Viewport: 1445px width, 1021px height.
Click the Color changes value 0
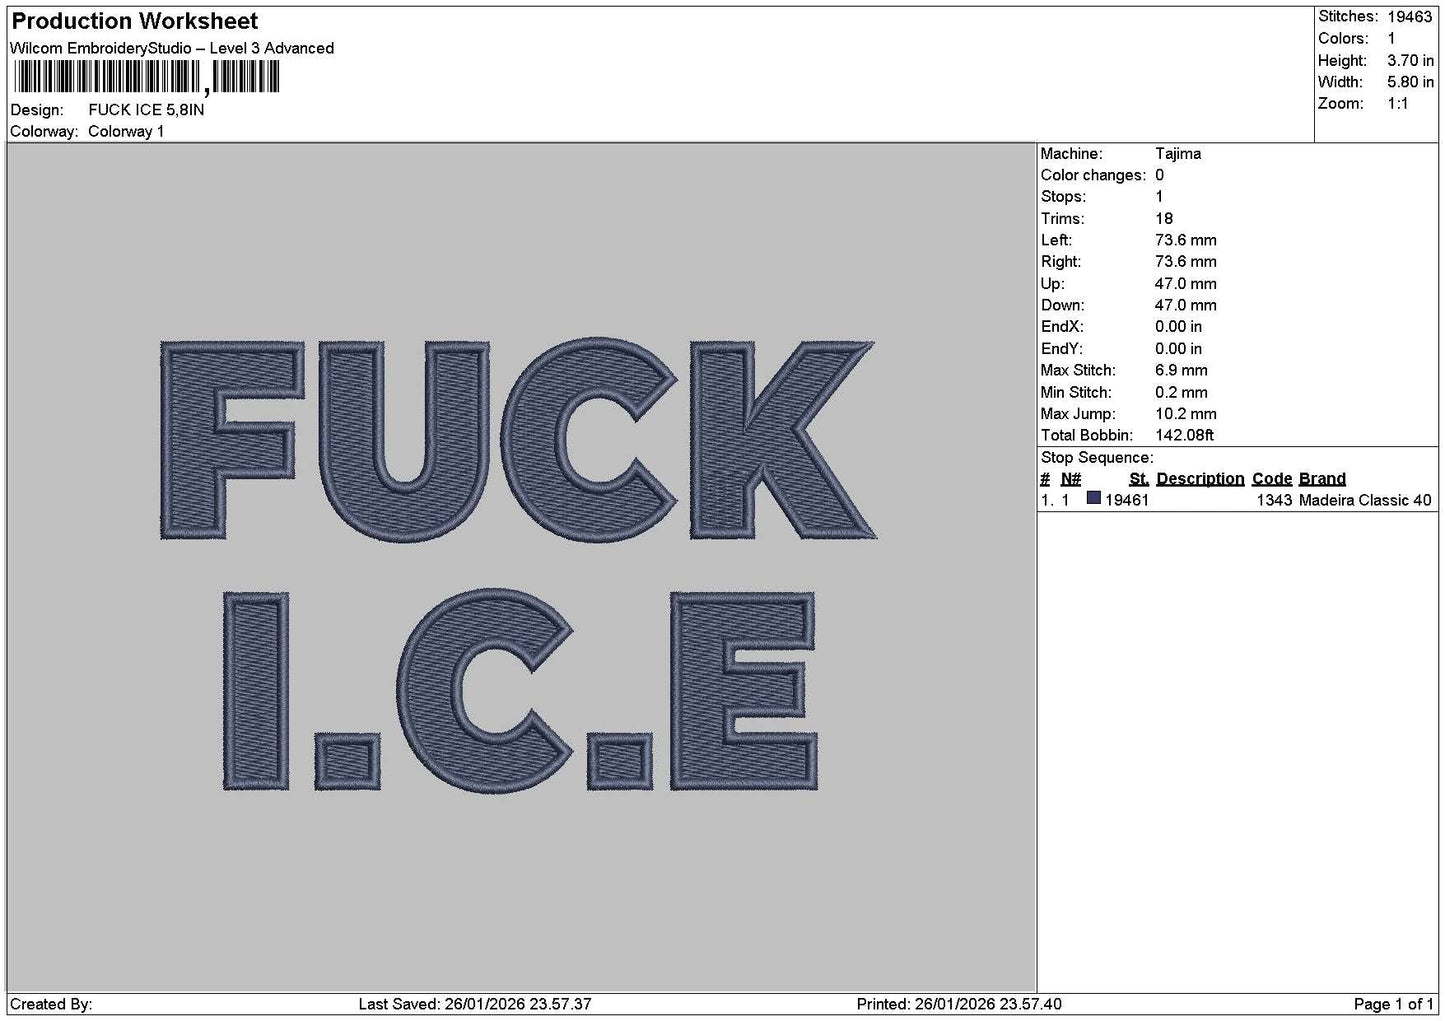tap(1159, 175)
